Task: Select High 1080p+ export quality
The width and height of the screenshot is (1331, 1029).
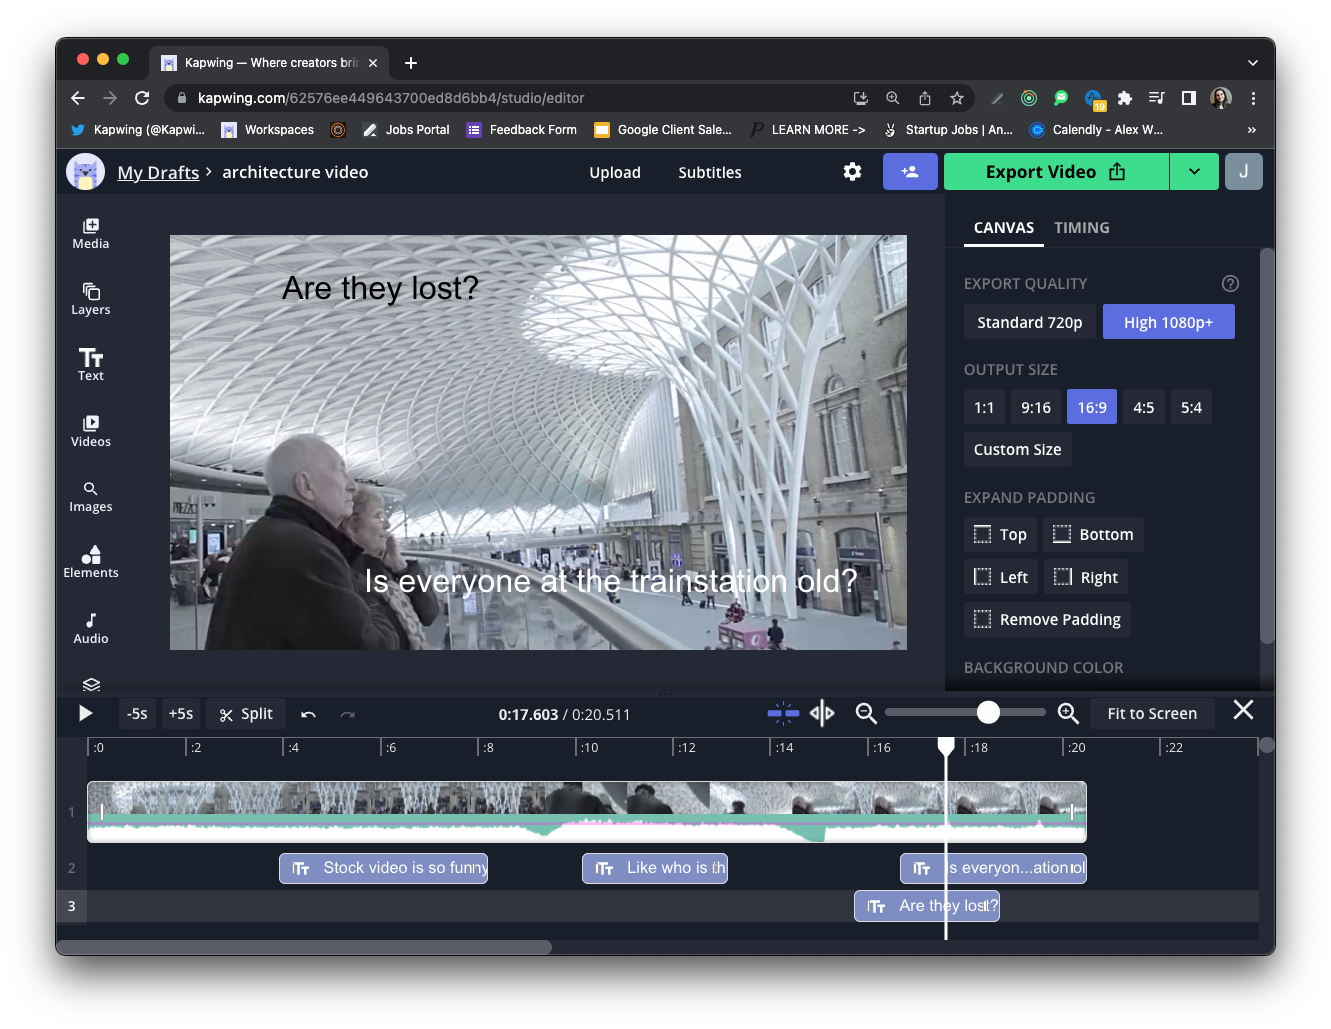Action: tap(1168, 322)
